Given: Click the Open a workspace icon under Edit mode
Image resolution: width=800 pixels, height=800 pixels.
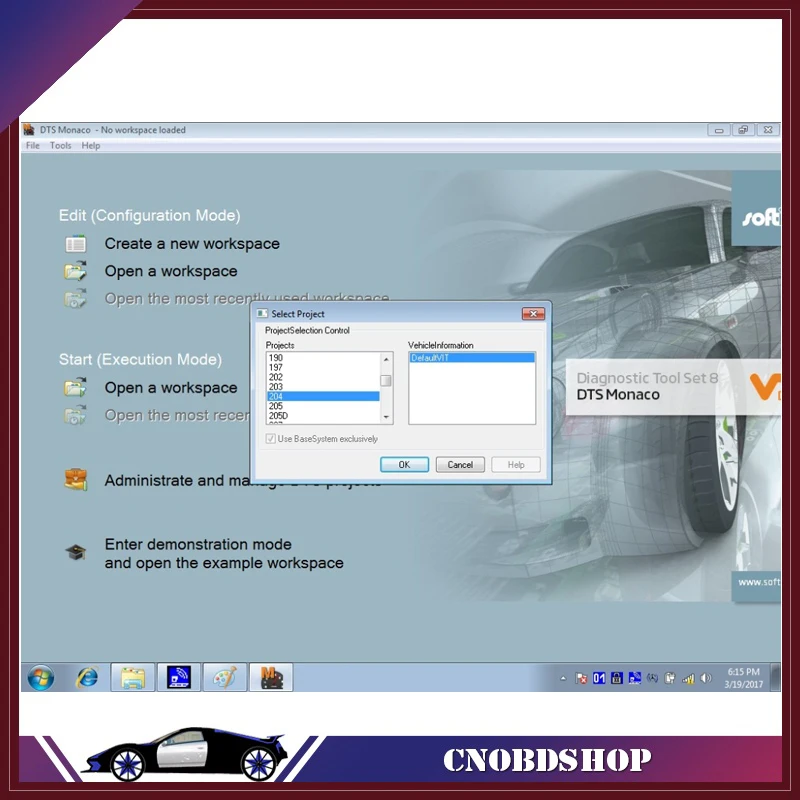Looking at the screenshot, I should (76, 271).
